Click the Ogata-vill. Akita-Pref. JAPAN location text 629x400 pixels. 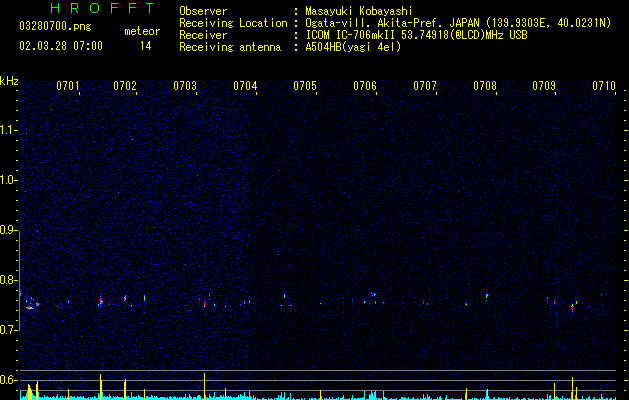tap(458, 23)
